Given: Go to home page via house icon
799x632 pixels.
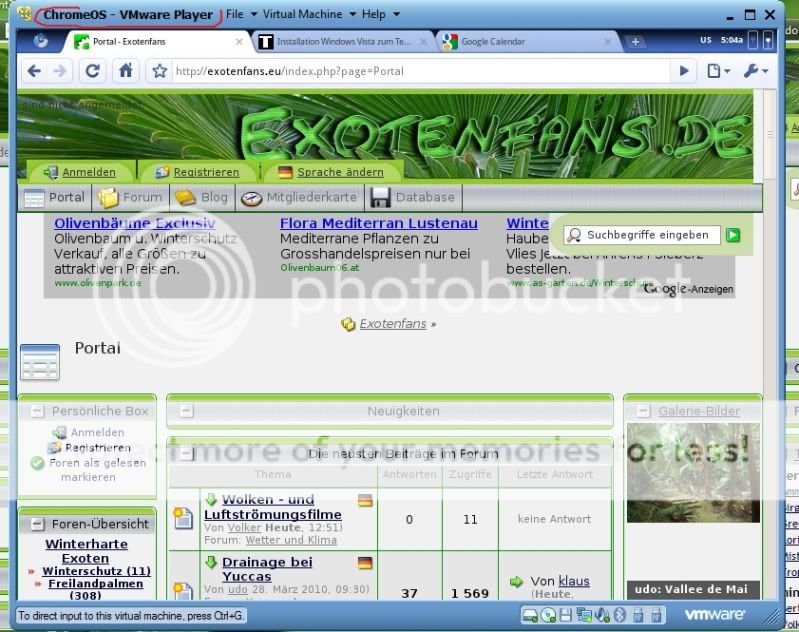Looking at the screenshot, I should 125,71.
